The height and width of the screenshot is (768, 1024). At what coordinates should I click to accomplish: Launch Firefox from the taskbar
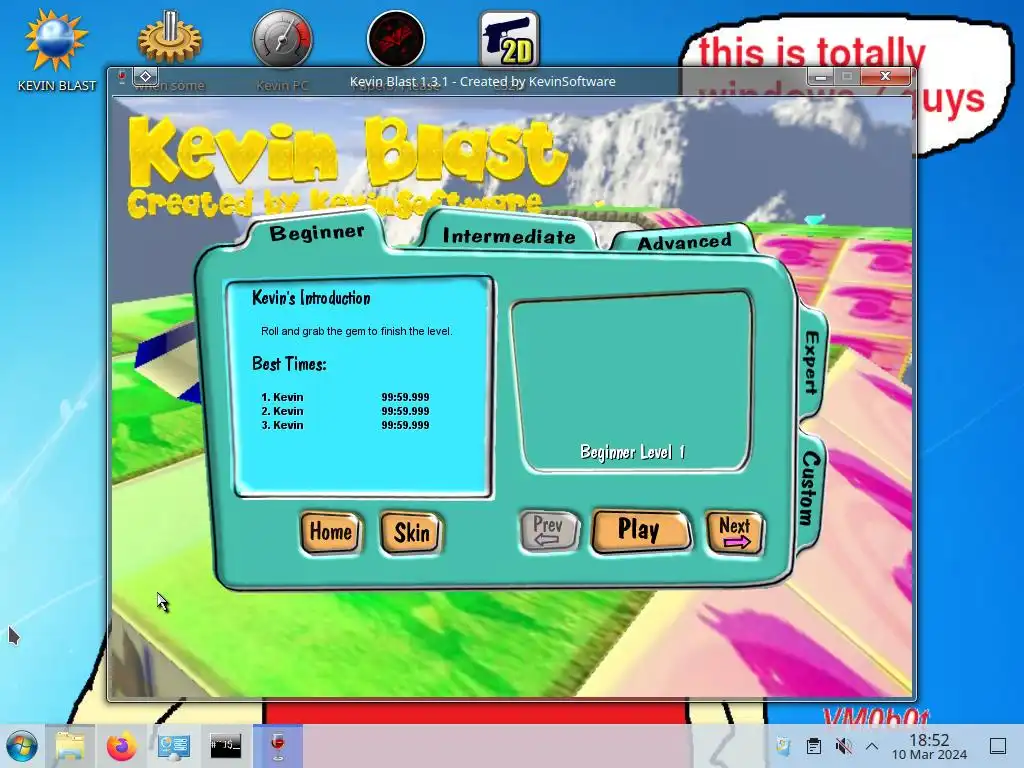pyautogui.click(x=121, y=746)
